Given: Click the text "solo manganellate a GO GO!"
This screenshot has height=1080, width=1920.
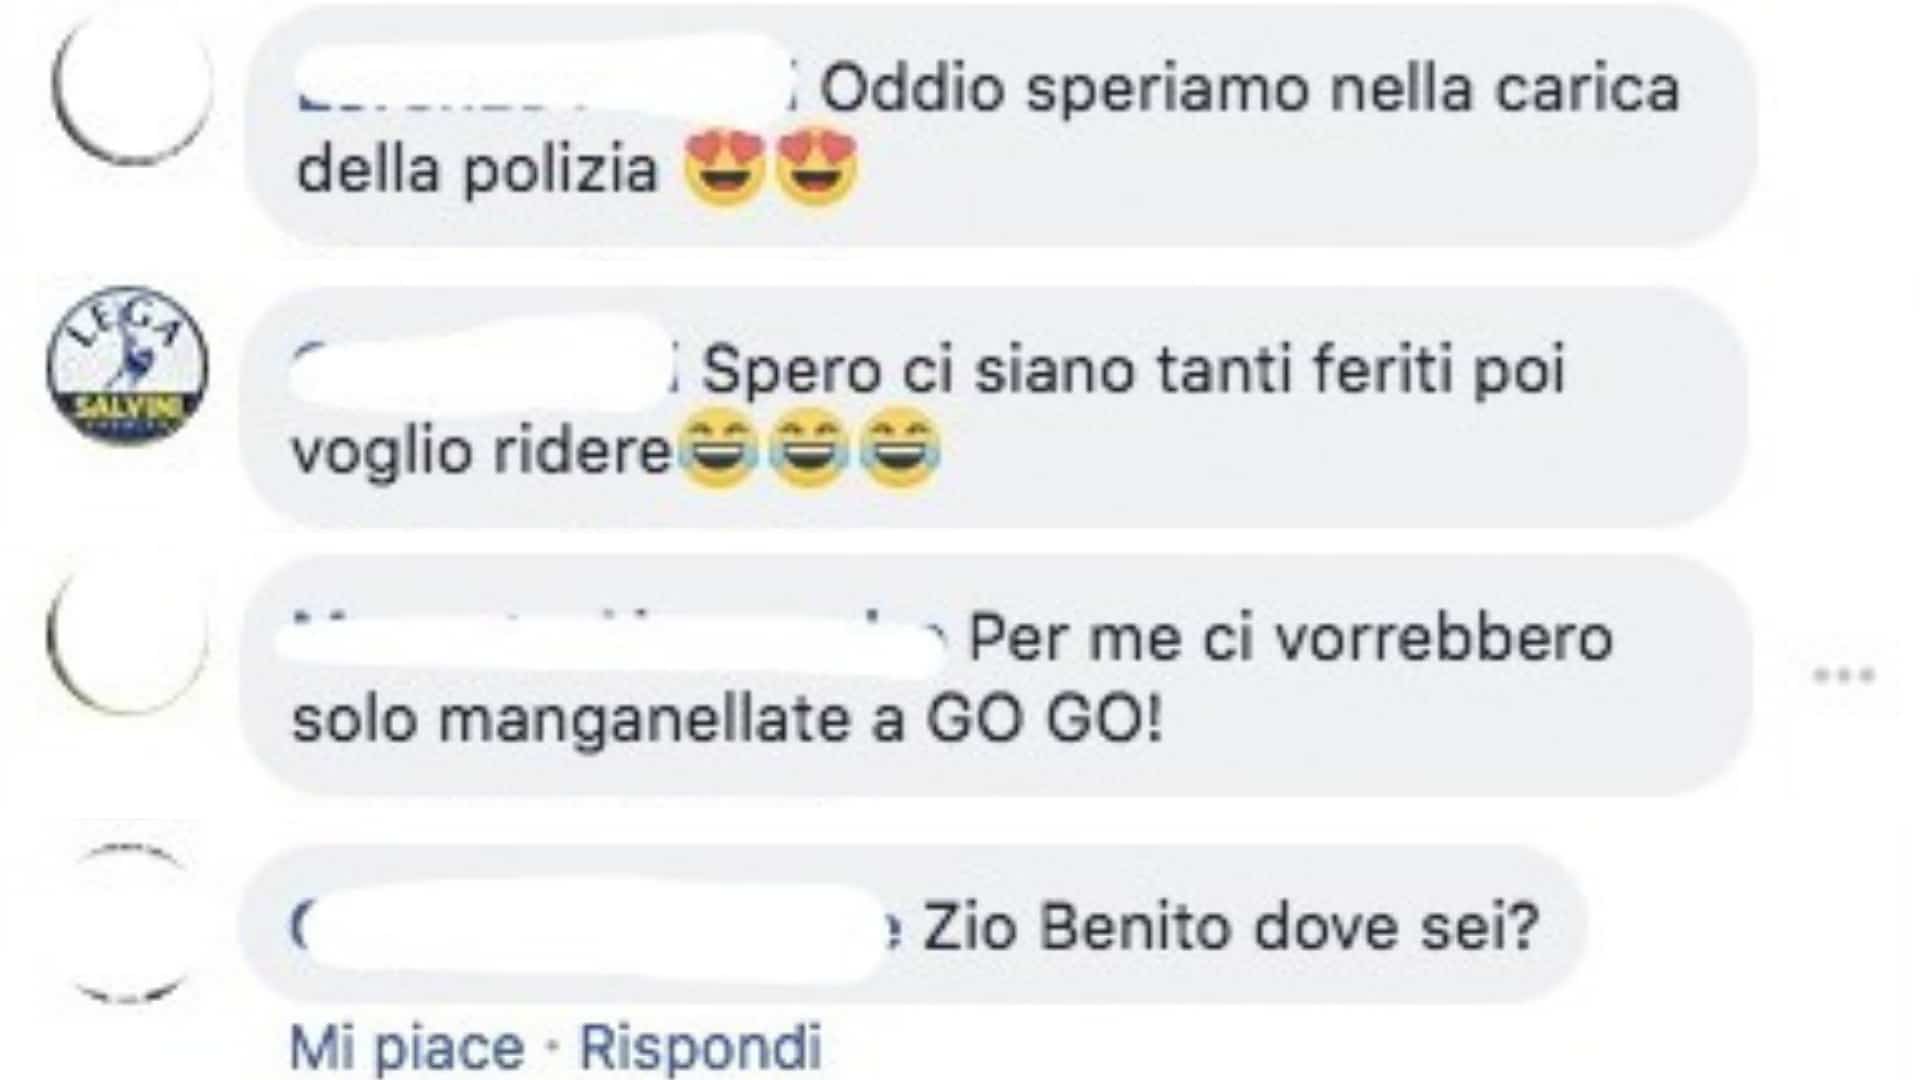Looking at the screenshot, I should click(x=727, y=720).
